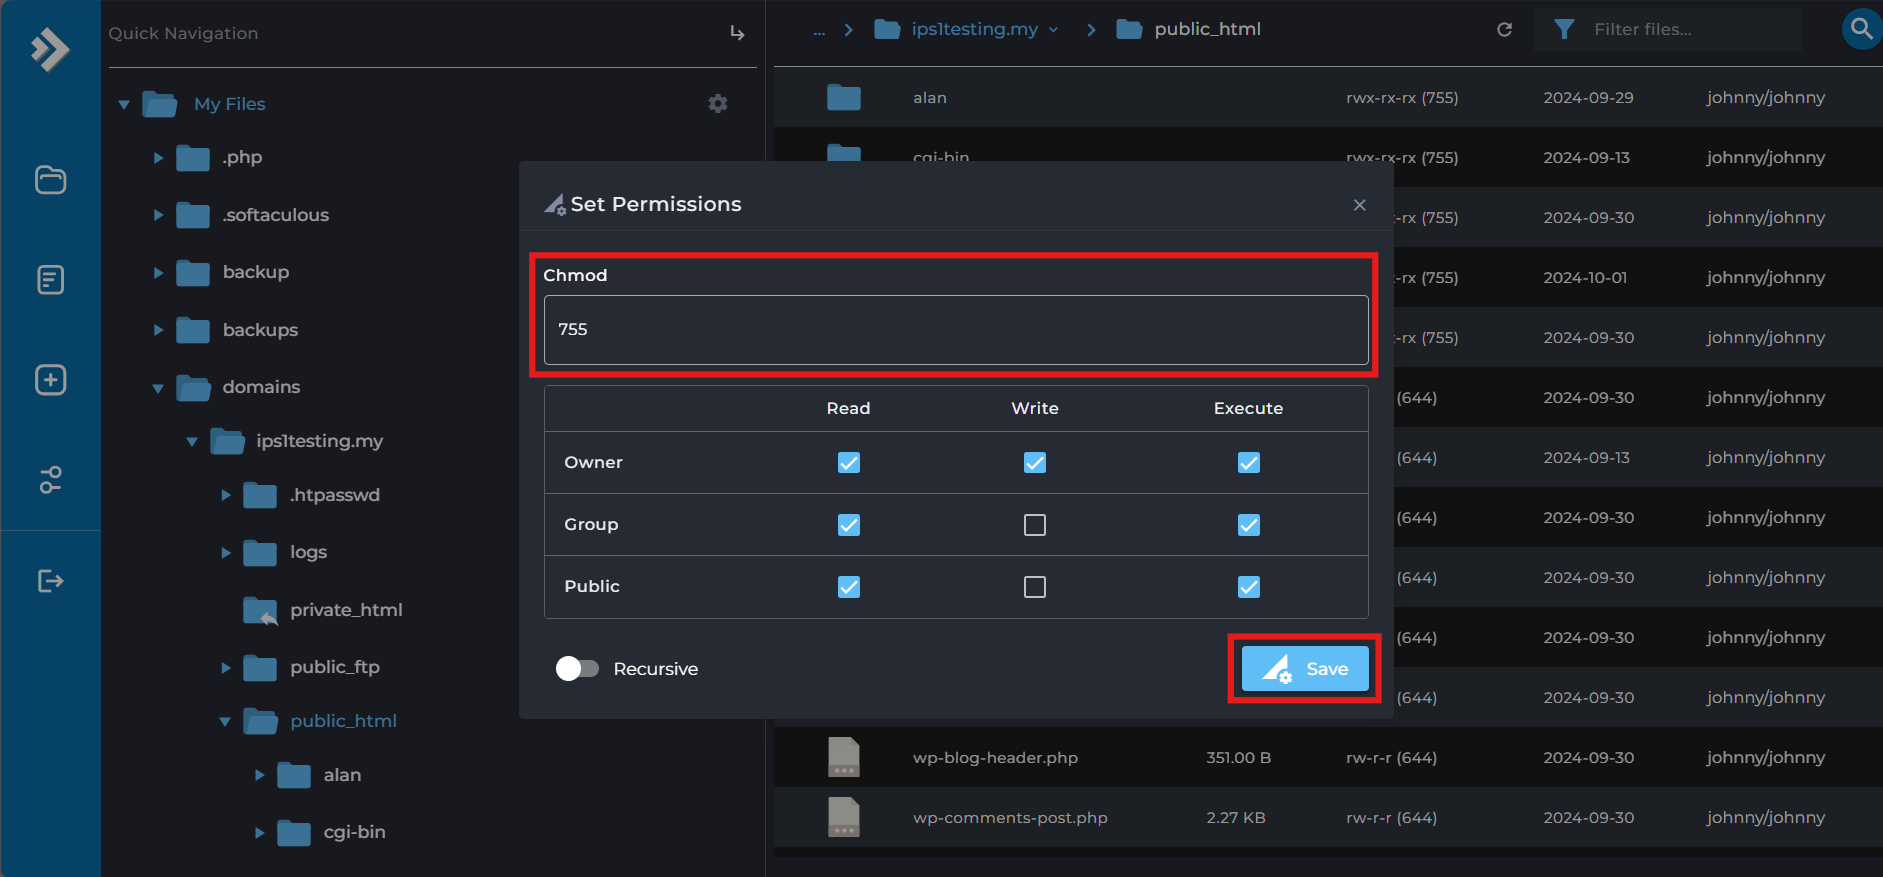The width and height of the screenshot is (1883, 877).
Task: Save the permission changes
Action: pos(1304,669)
